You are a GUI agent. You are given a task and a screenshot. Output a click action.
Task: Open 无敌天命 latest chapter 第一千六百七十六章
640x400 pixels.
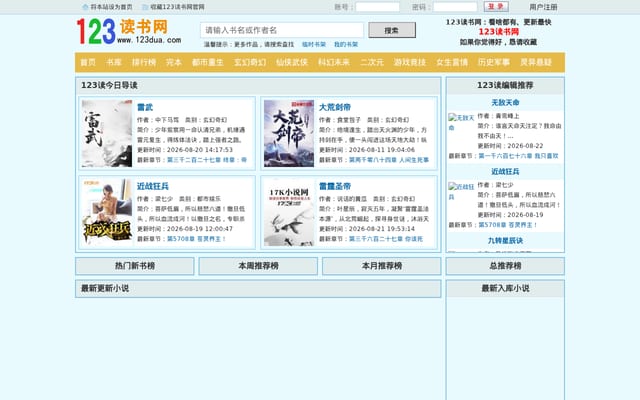point(518,156)
